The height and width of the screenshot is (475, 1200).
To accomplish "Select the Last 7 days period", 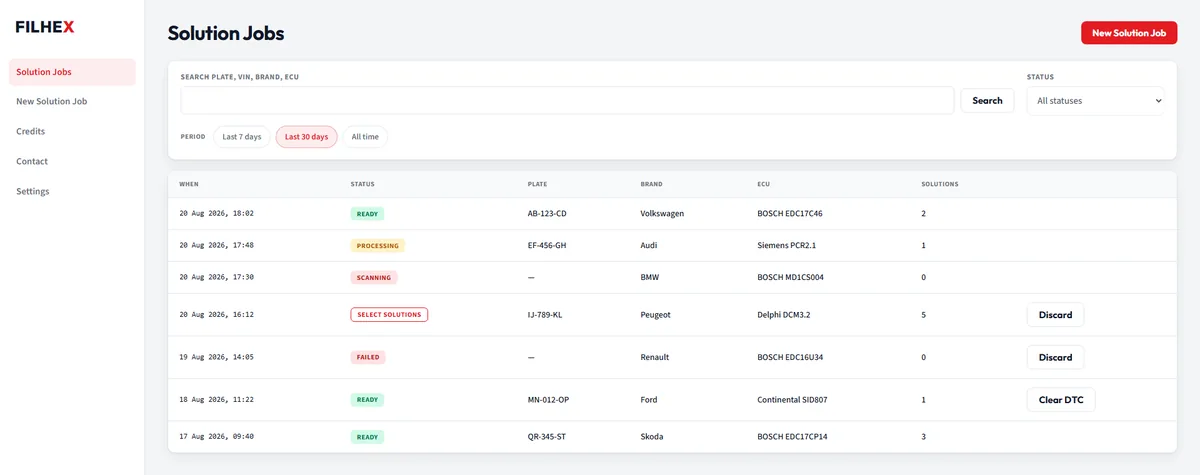I will pos(242,137).
